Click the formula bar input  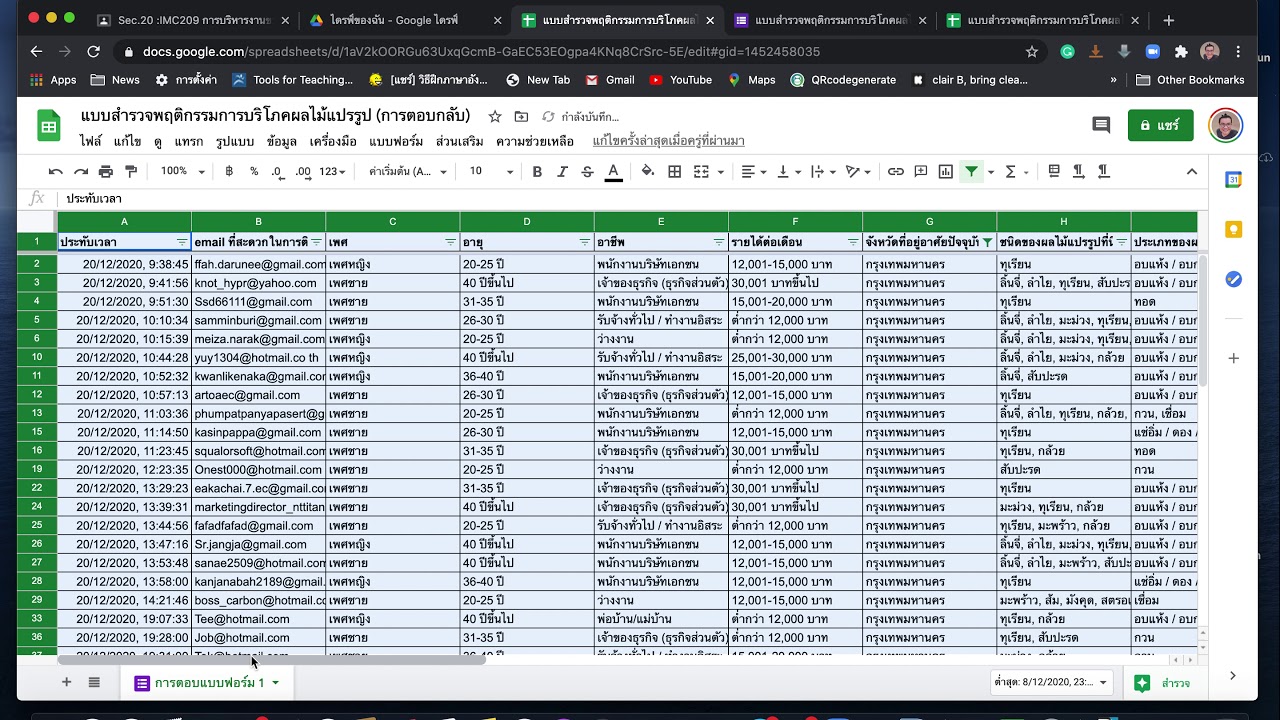point(630,199)
